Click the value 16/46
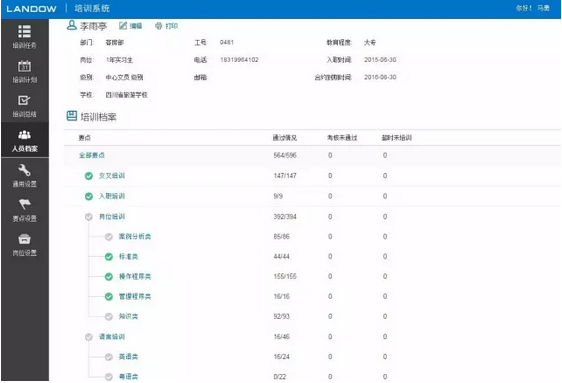 (281, 337)
